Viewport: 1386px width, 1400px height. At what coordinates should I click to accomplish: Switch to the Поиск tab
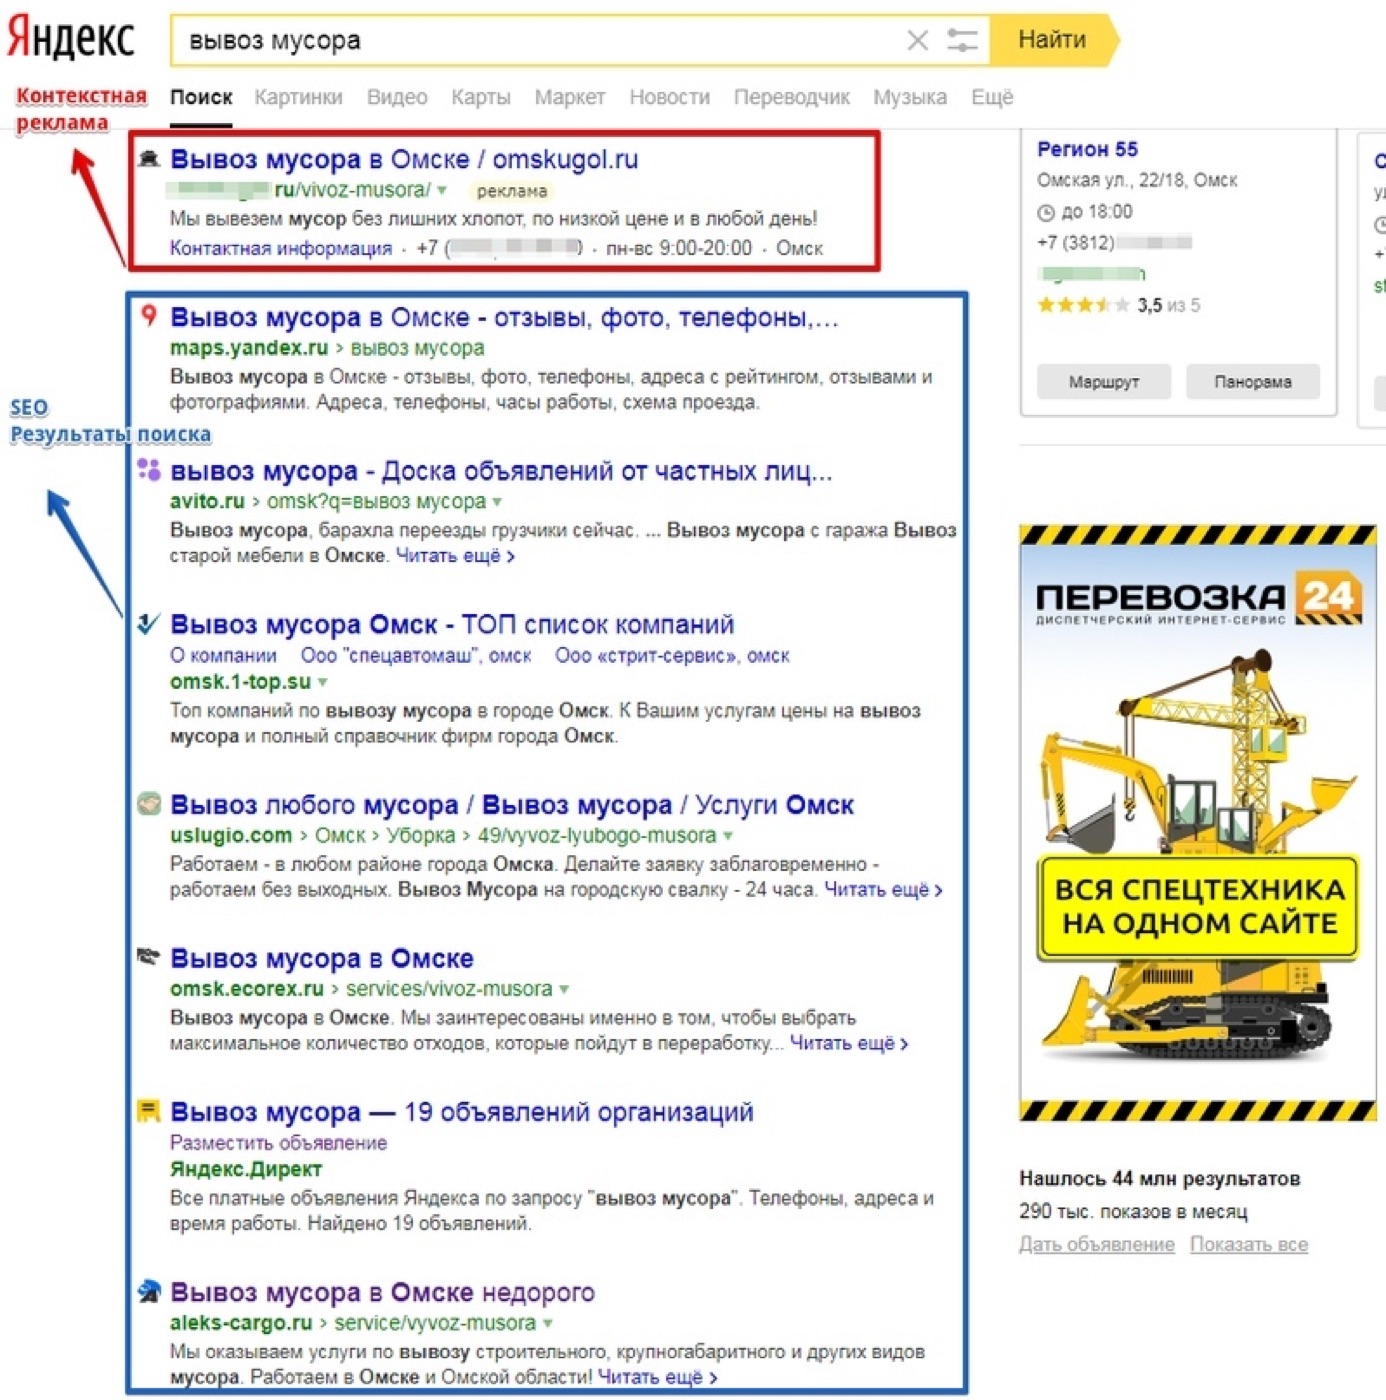pyautogui.click(x=201, y=97)
